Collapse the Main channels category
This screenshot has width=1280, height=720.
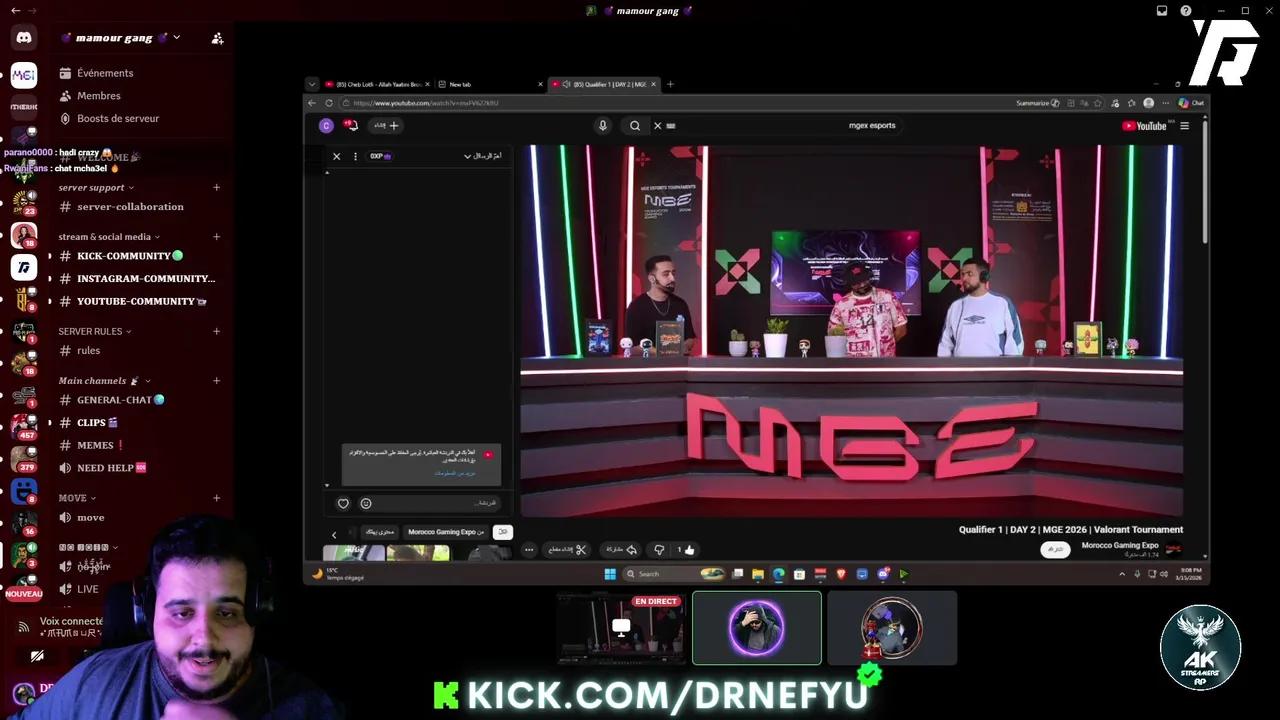[105, 381]
